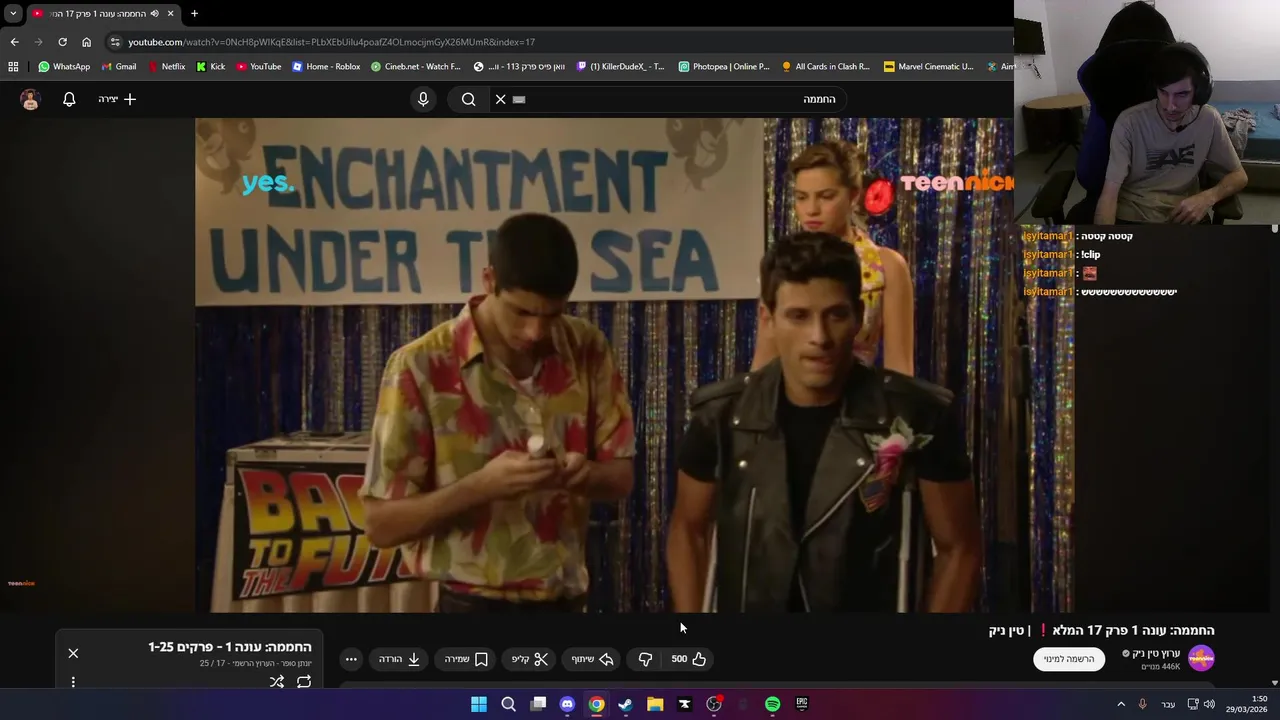Viewport: 1280px width, 720px height.
Task: Open the All Cards in Clash Royale bookmark
Action: [x=826, y=67]
